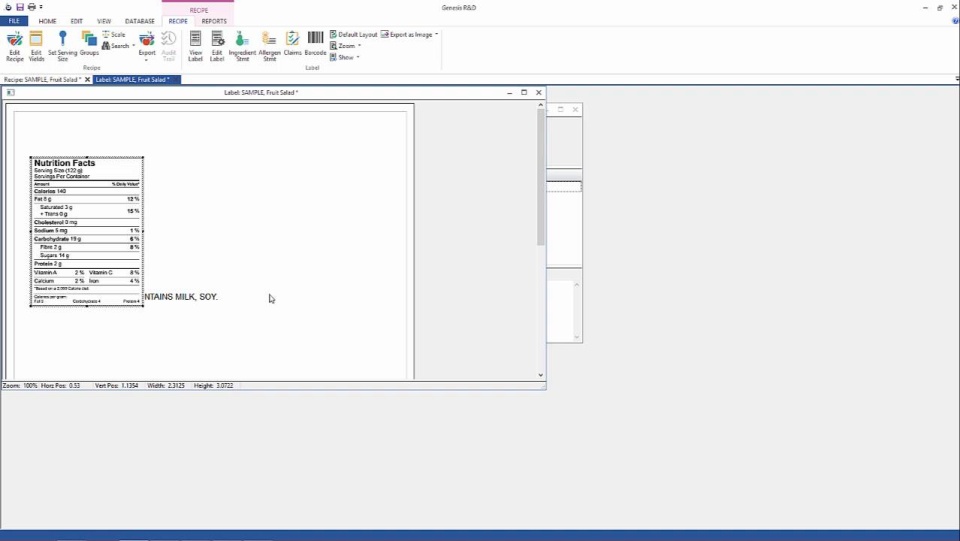Click Set Serving Size icon

pos(62,44)
